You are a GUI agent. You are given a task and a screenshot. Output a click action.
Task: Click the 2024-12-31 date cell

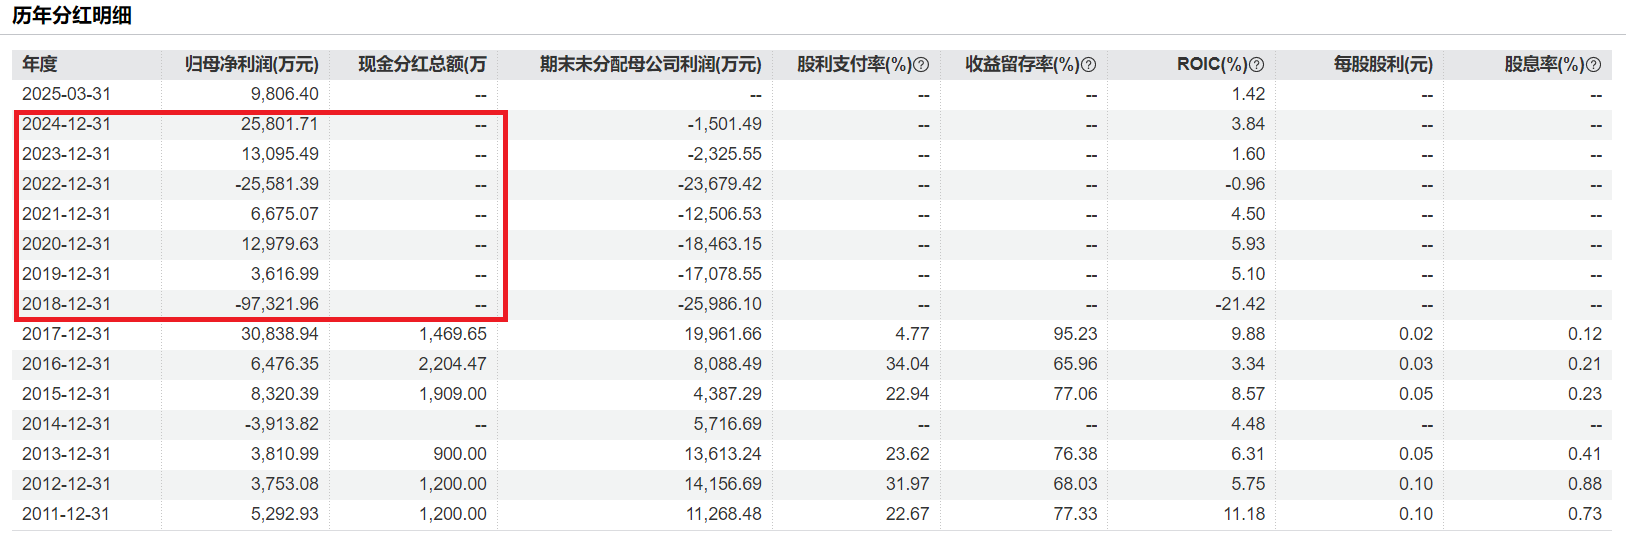click(x=67, y=124)
